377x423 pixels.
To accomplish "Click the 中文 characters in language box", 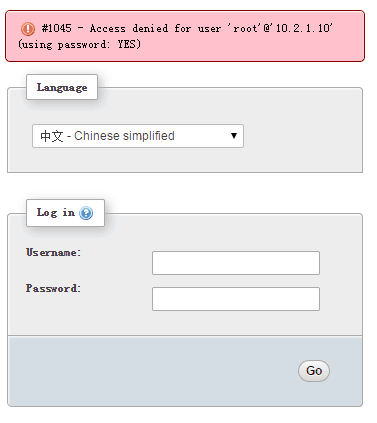I will [52, 136].
